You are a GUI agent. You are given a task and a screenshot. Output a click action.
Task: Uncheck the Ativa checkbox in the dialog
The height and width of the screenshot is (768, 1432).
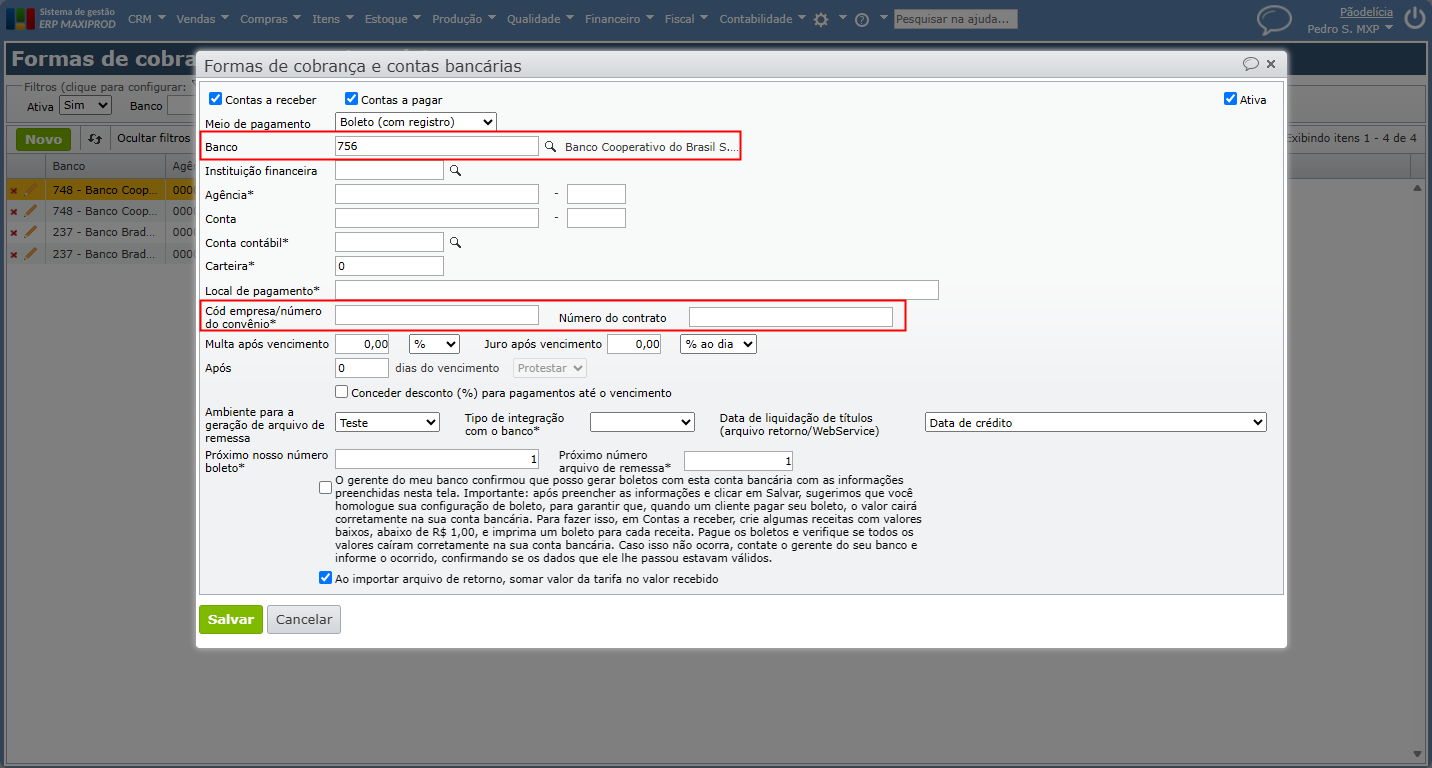1230,99
